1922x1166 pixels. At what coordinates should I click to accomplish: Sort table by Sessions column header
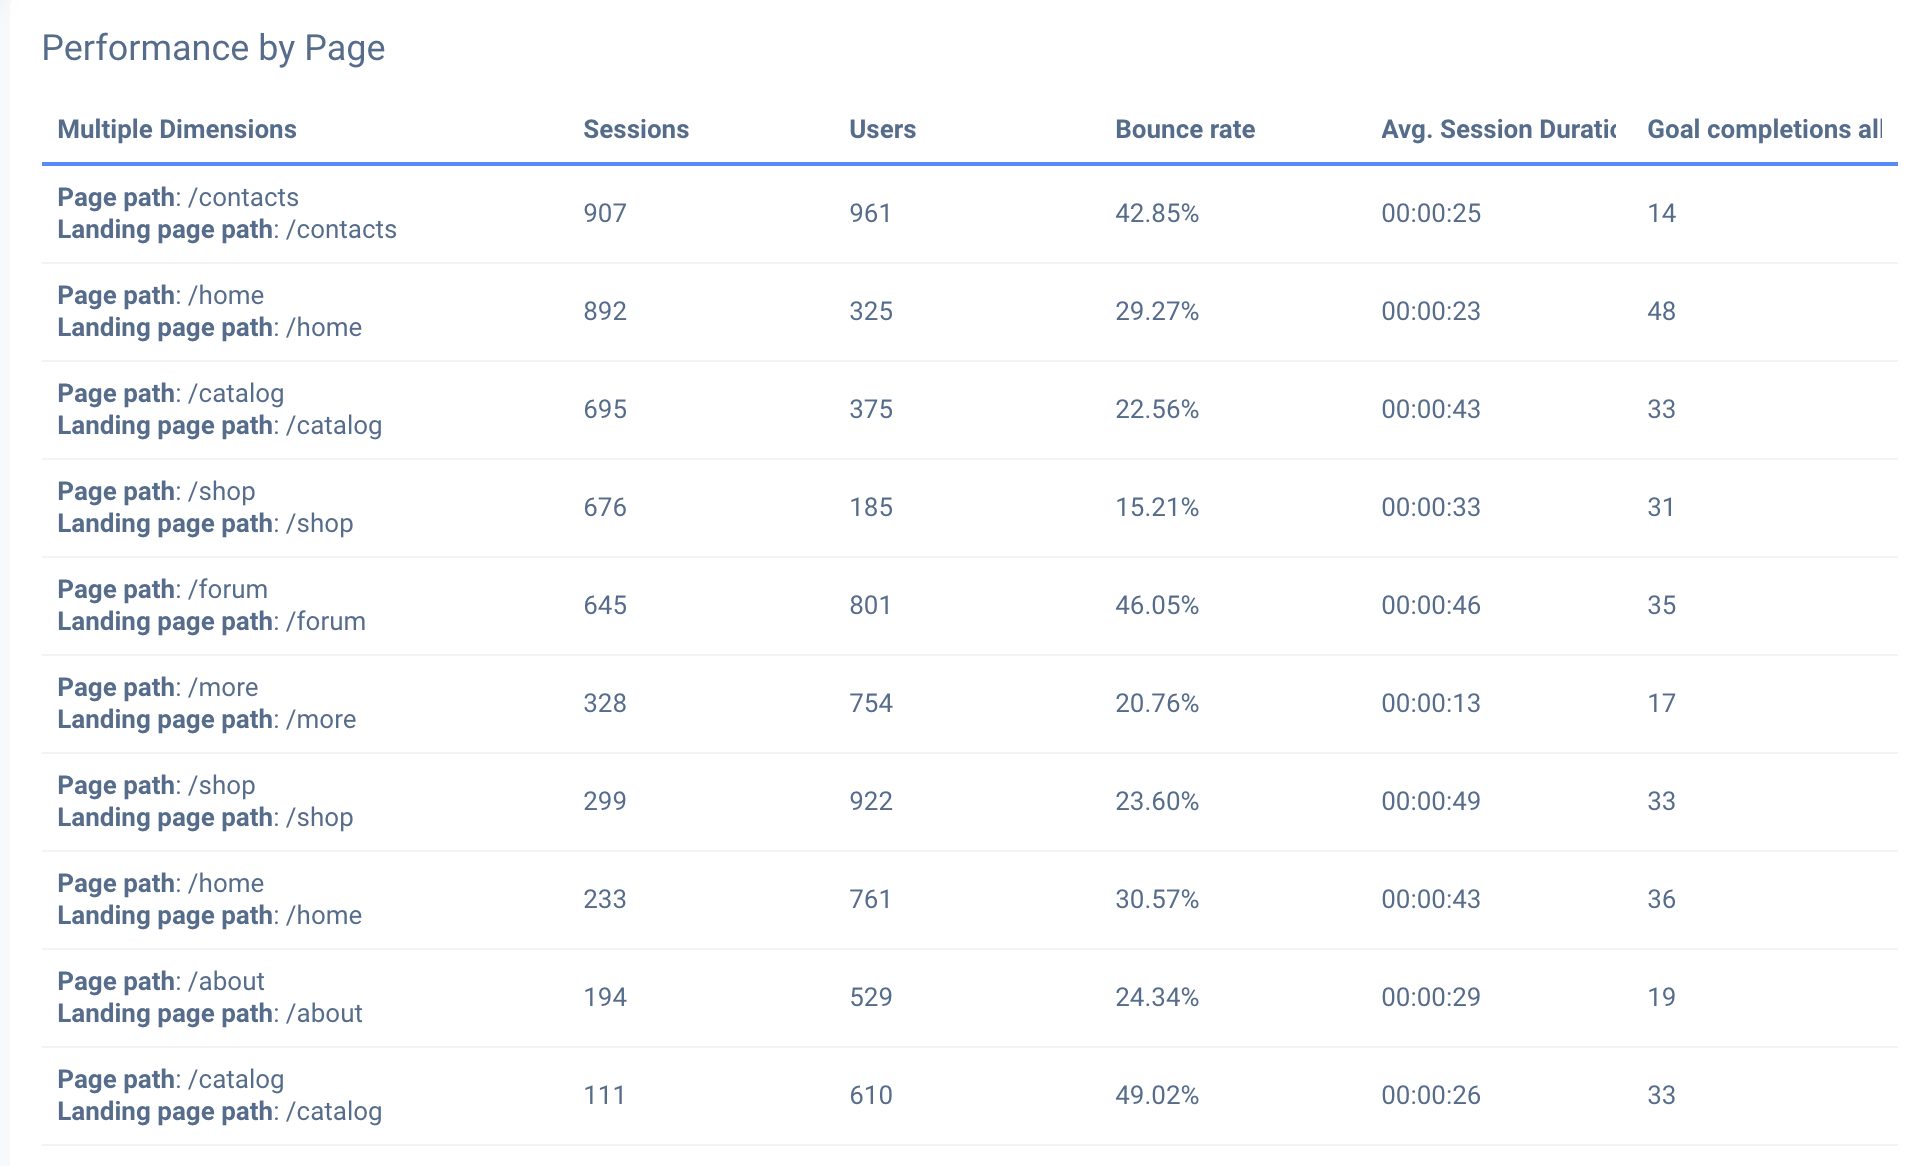click(636, 129)
